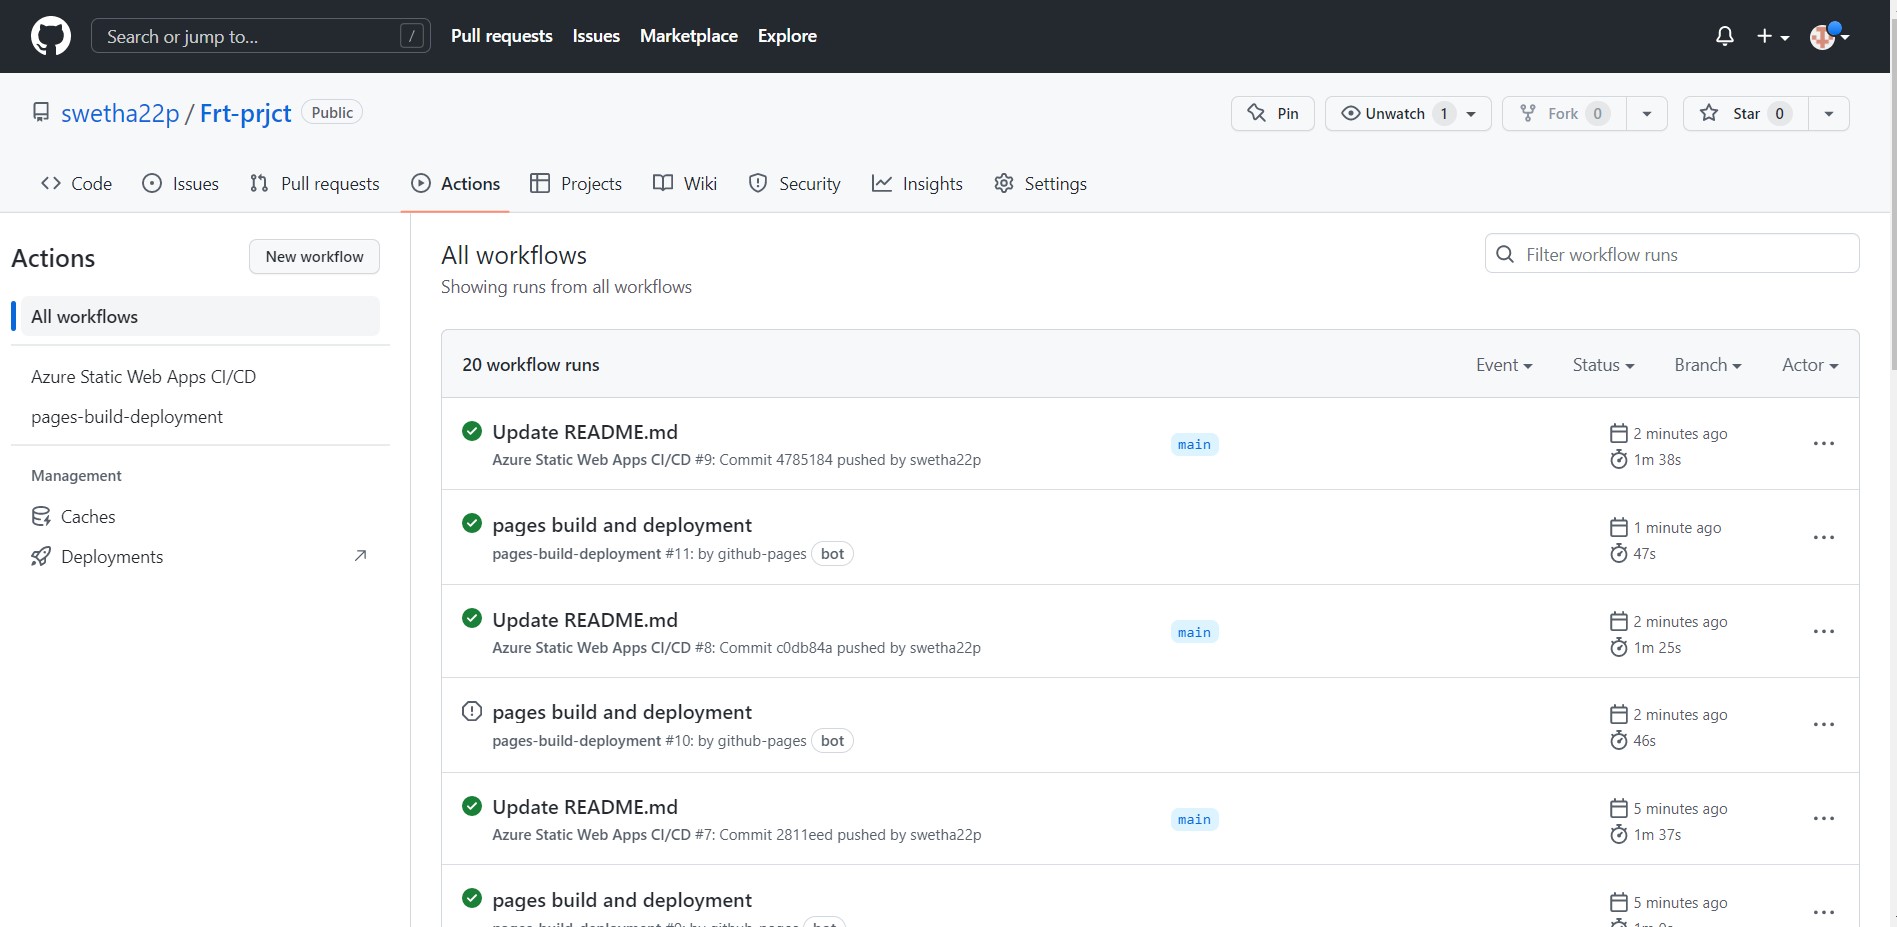Open the Azure Static Web Apps CI/CD workflow

143,376
